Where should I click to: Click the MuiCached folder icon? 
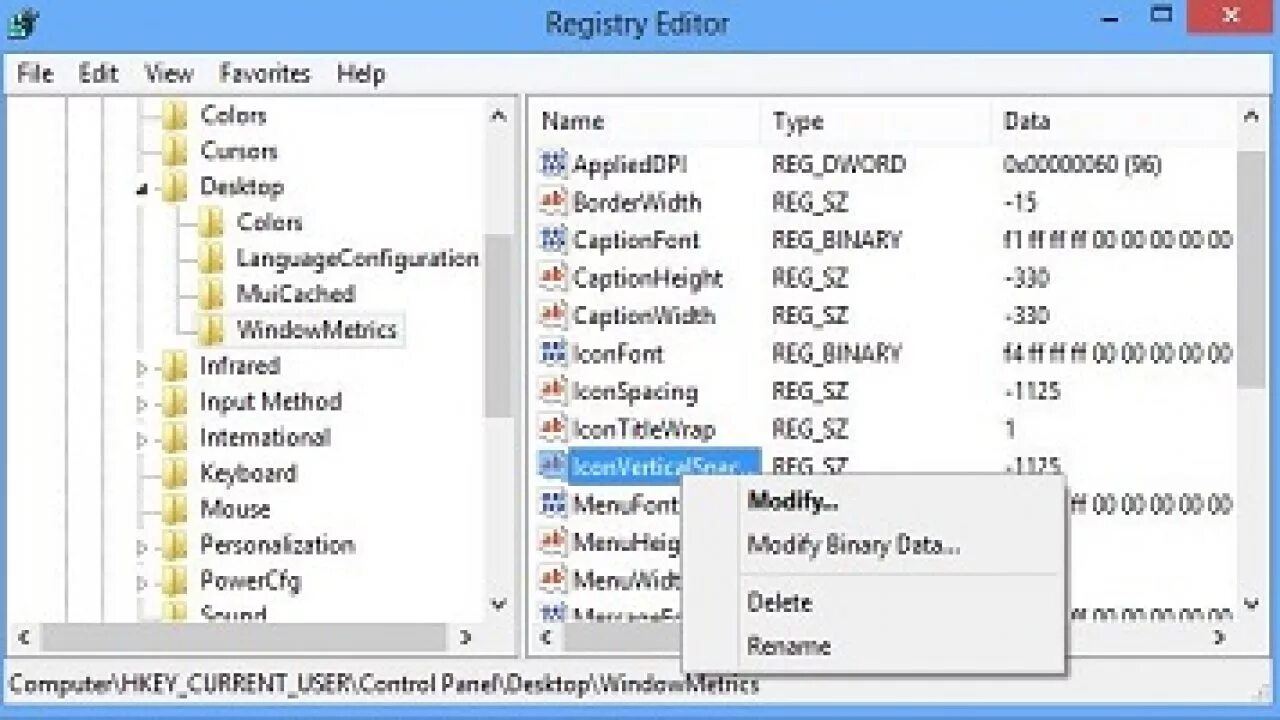coord(211,295)
